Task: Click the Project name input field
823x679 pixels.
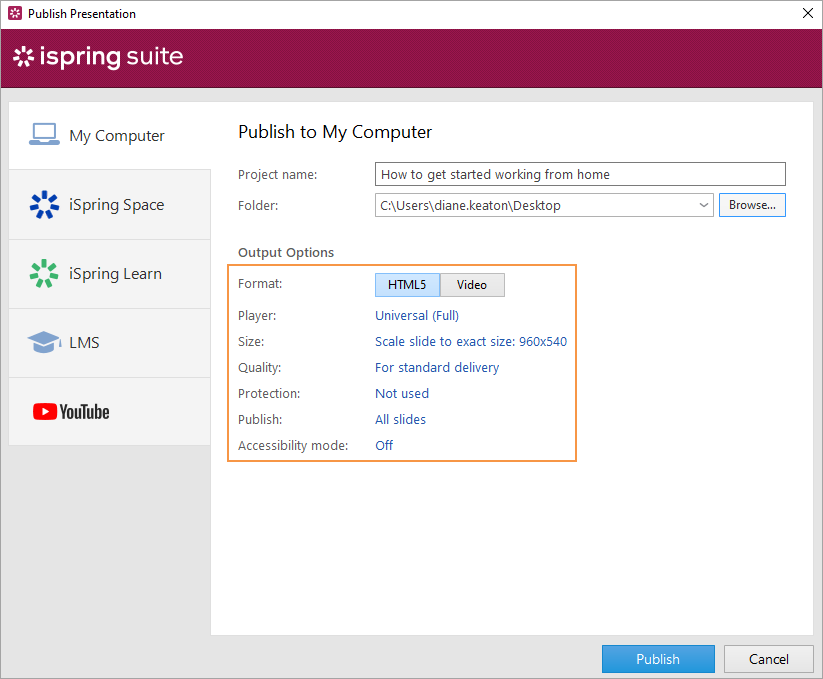Action: [x=580, y=174]
